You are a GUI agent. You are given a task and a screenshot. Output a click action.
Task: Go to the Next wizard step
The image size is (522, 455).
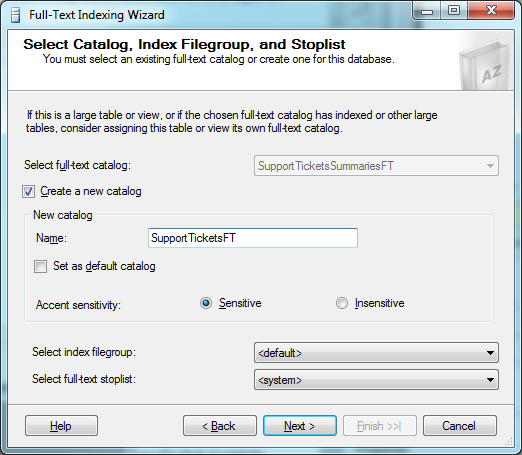tap(300, 426)
